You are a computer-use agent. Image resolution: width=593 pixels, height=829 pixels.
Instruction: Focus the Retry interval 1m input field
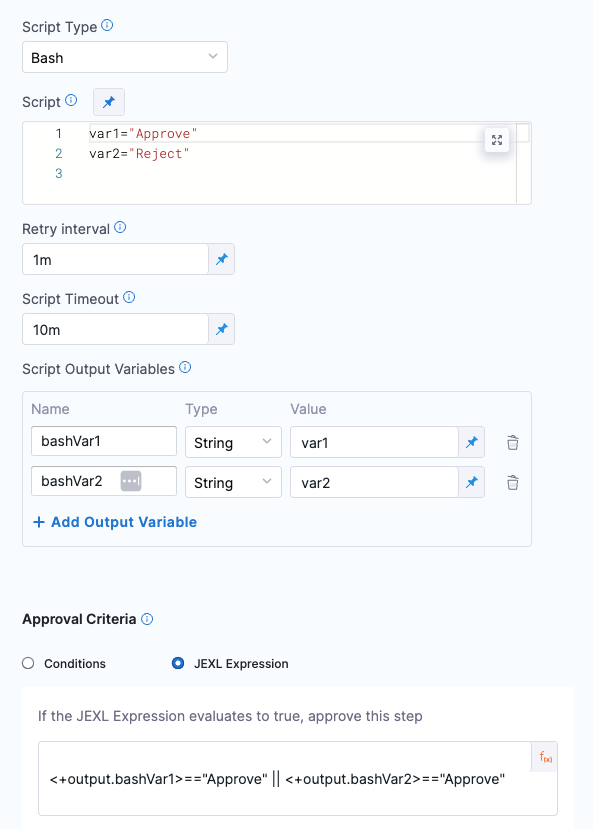[115, 259]
